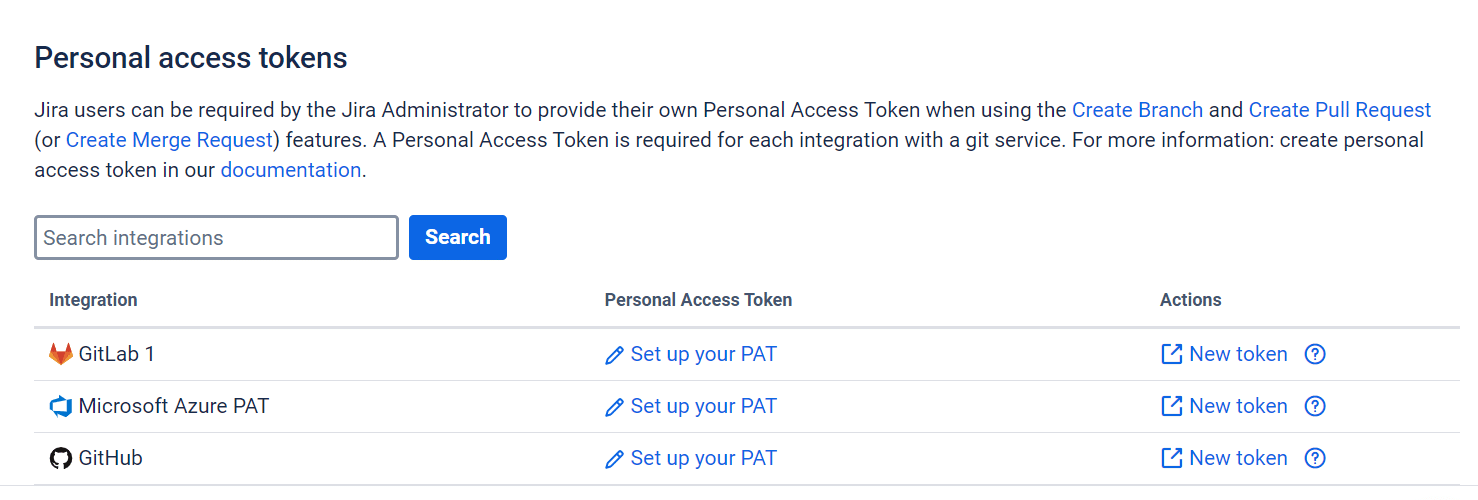Click the Integration column header

[93, 300]
